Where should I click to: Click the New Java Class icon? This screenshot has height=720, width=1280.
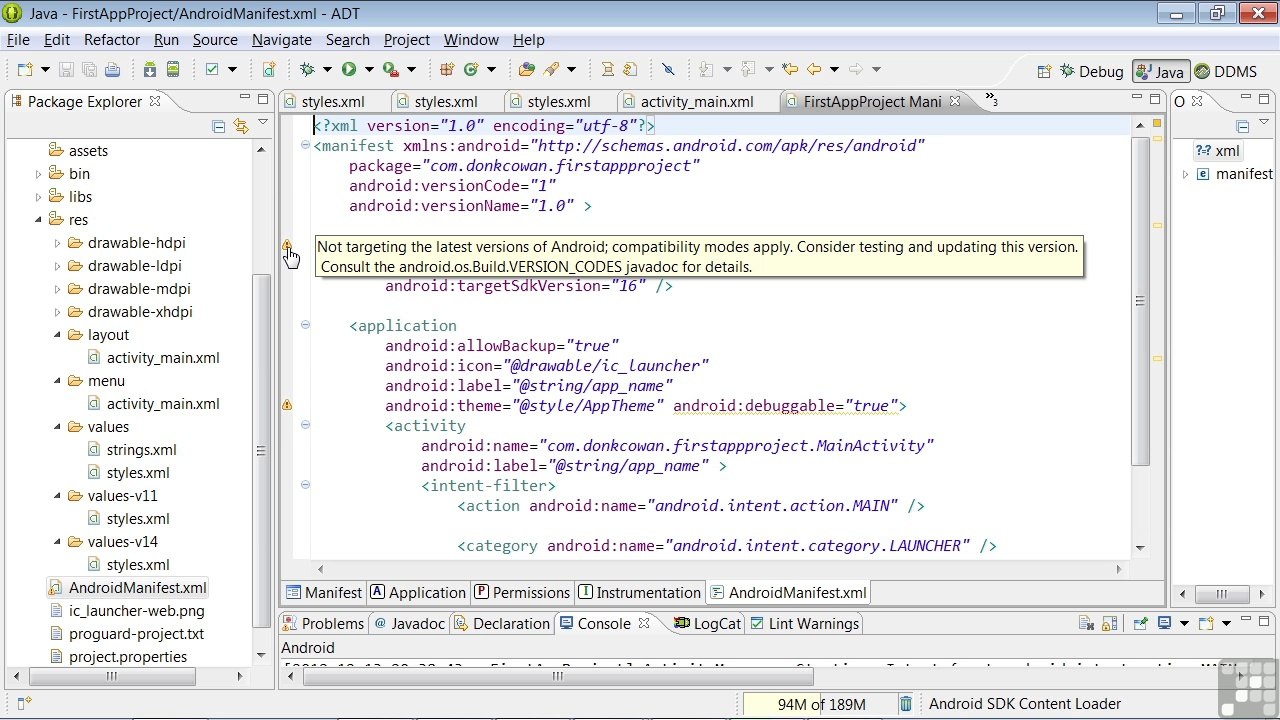coord(470,70)
